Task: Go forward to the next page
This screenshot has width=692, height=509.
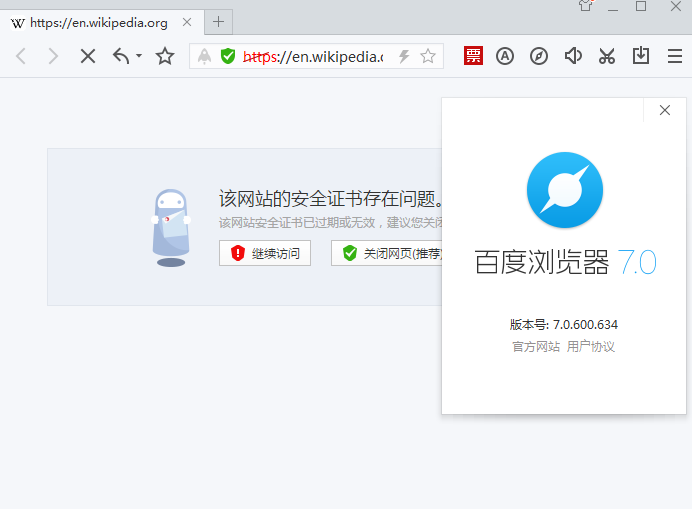Action: (x=53, y=57)
